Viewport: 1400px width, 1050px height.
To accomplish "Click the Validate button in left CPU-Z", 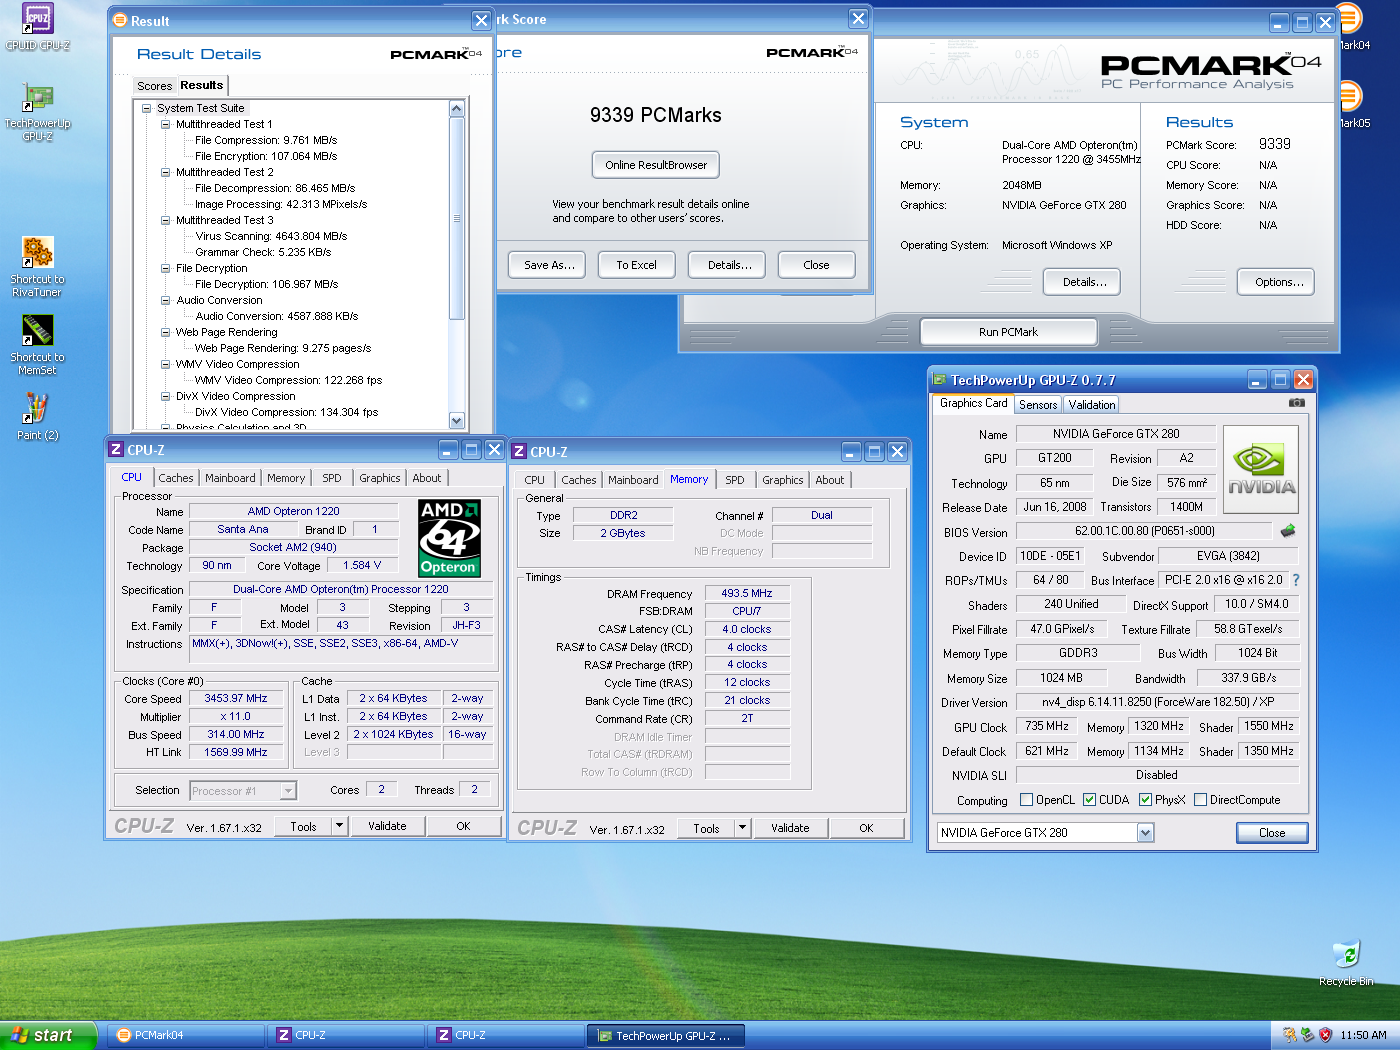I will (x=387, y=826).
